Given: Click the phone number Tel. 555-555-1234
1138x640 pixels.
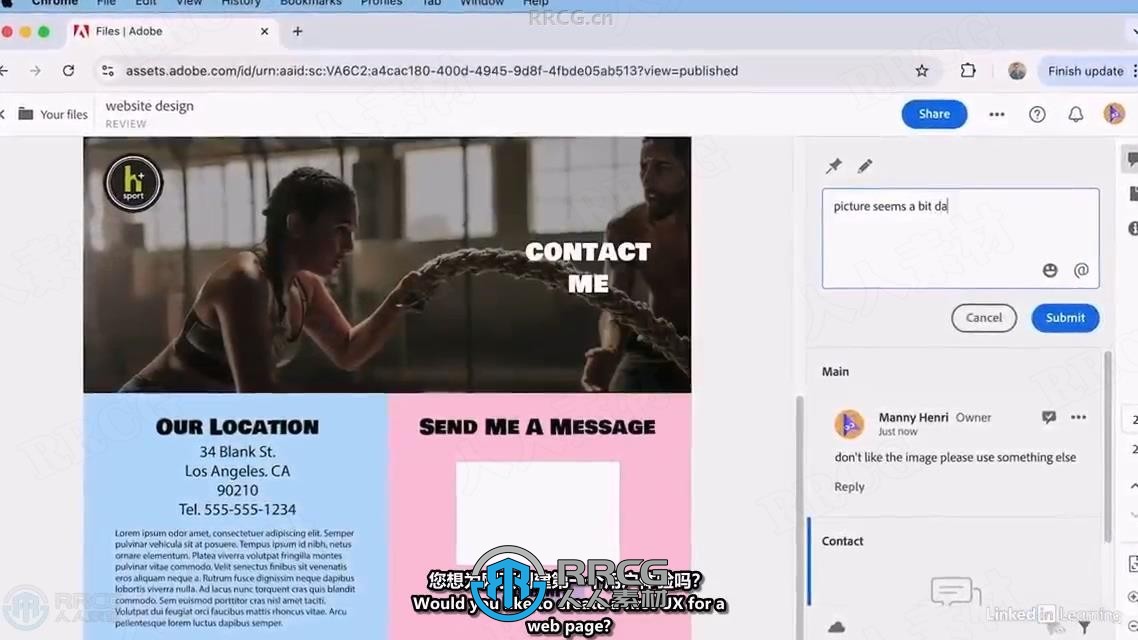Looking at the screenshot, I should point(237,509).
